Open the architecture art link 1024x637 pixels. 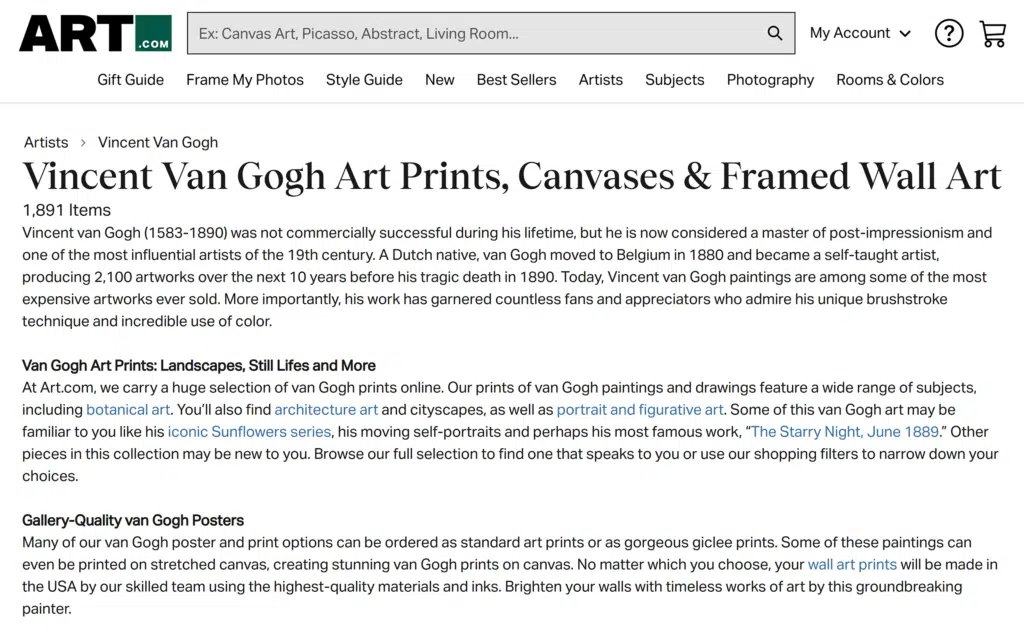click(x=326, y=410)
